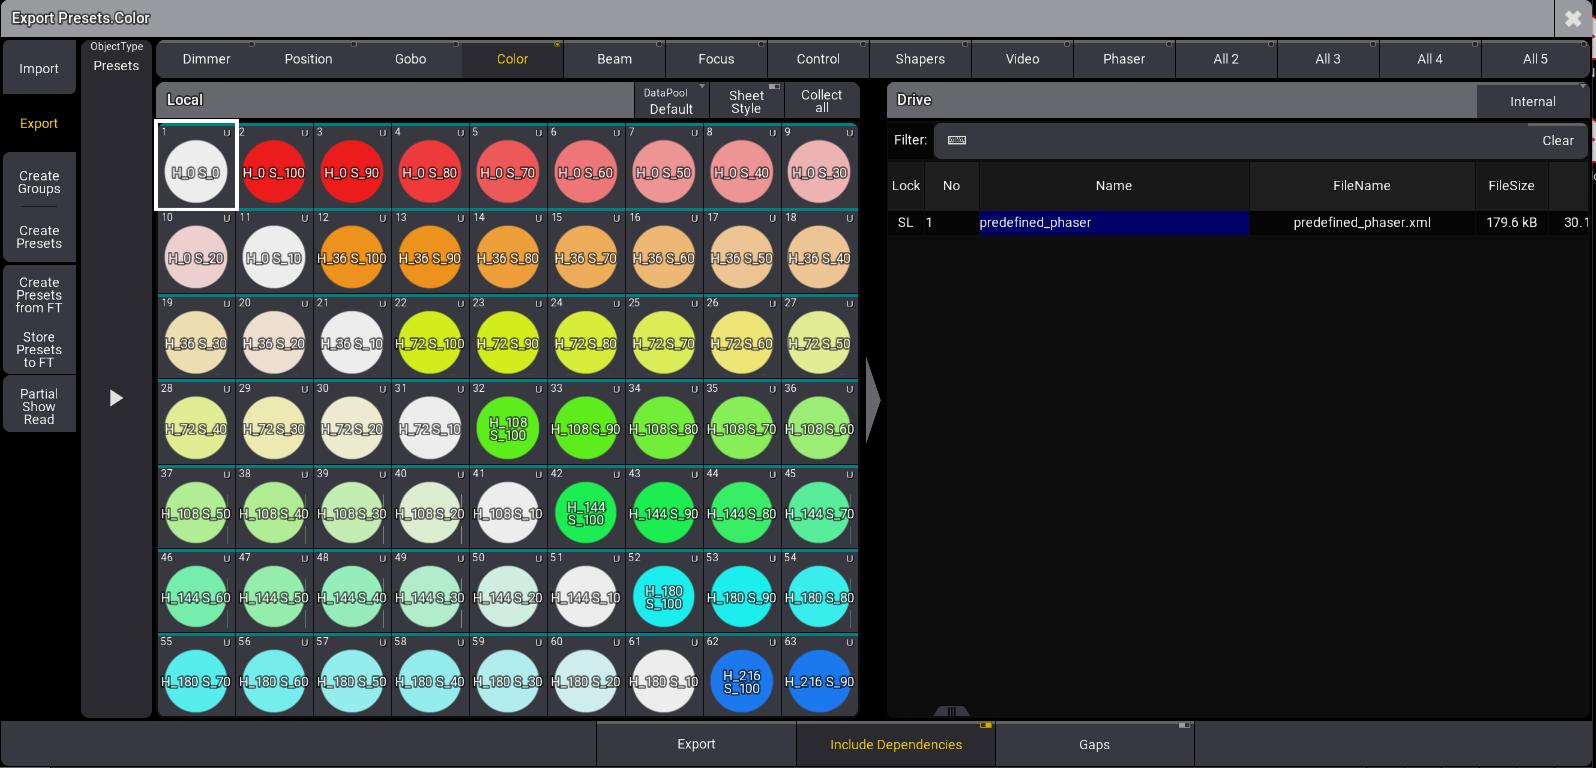Select the H_180 S_100 cyan preset icon
Viewport: 1596px width, 768px height.
(664, 598)
